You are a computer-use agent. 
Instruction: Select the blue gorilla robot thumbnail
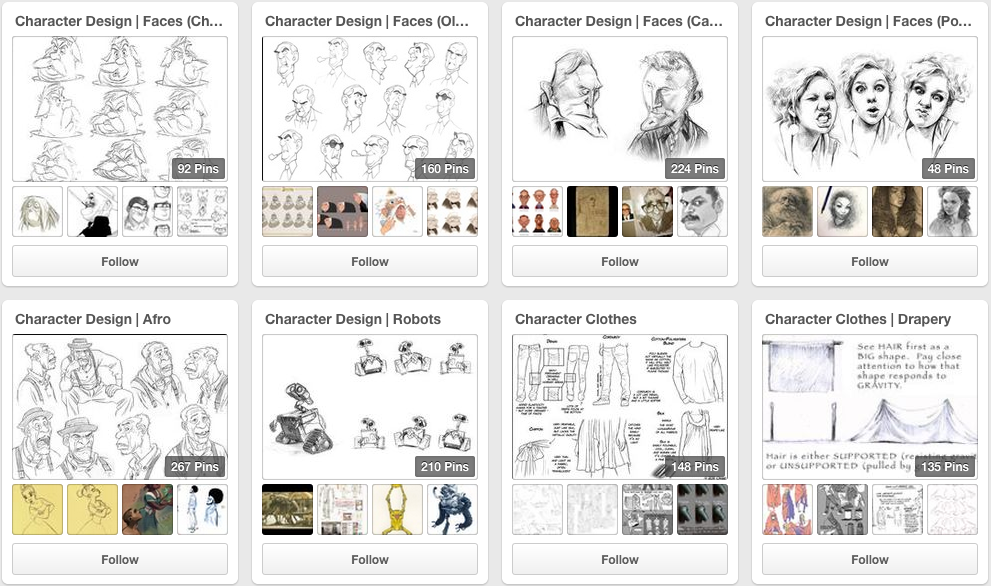[453, 510]
